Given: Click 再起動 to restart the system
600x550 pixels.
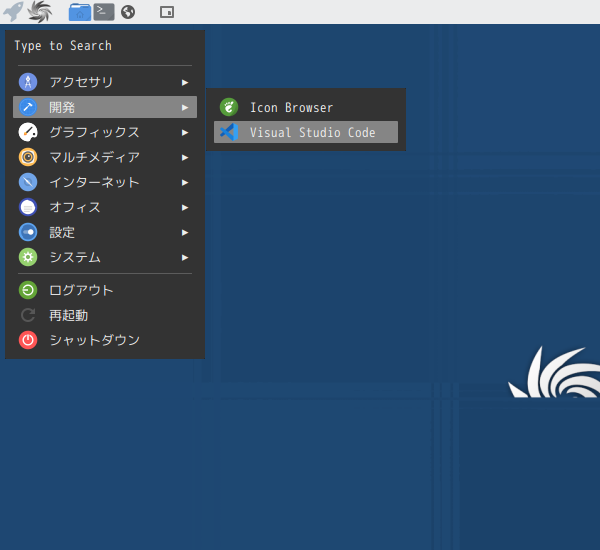Looking at the screenshot, I should [x=68, y=315].
